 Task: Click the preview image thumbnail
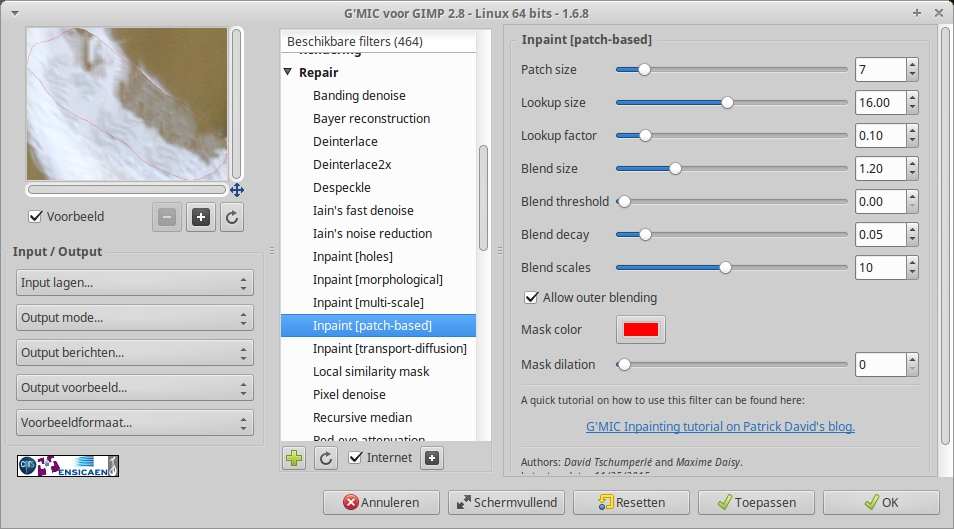(127, 104)
